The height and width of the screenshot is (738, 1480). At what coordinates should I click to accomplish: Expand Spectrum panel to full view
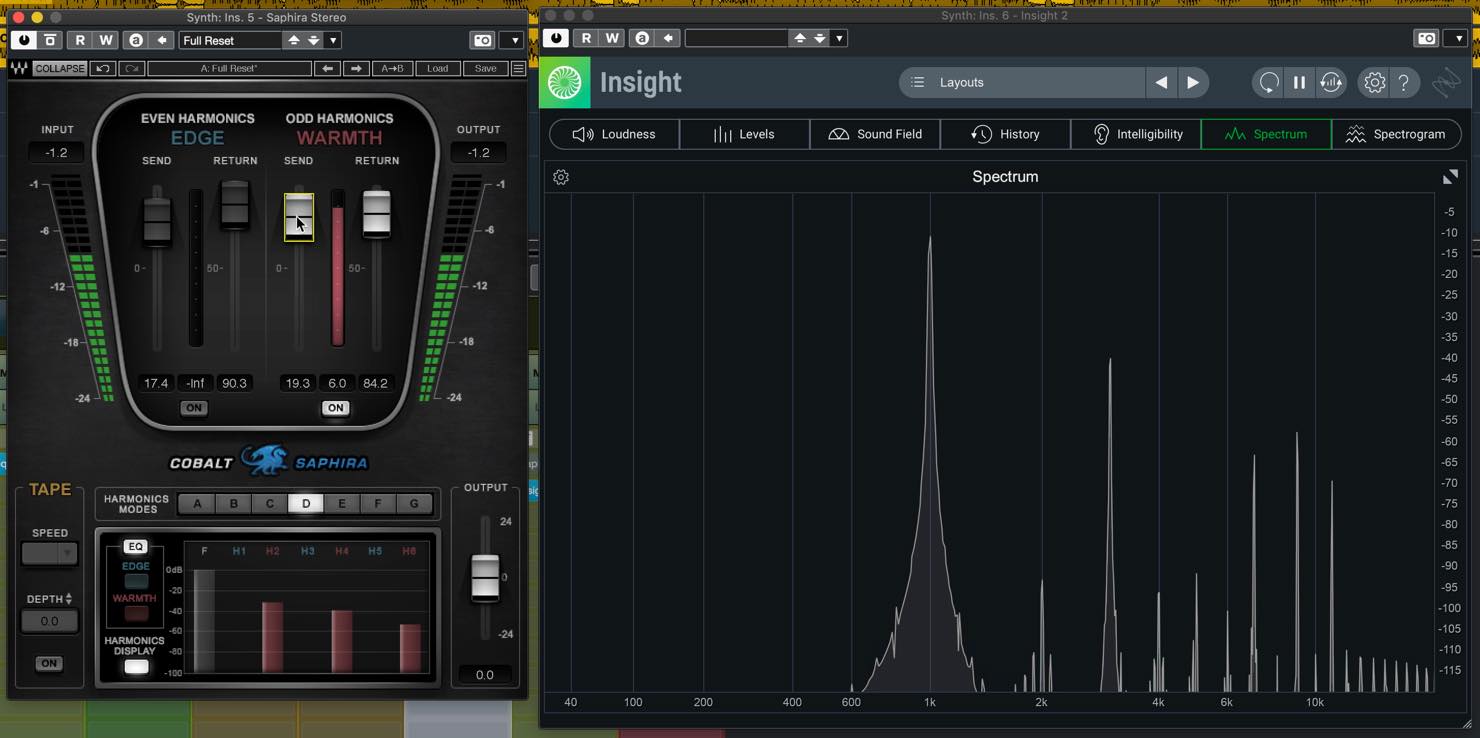(1450, 177)
